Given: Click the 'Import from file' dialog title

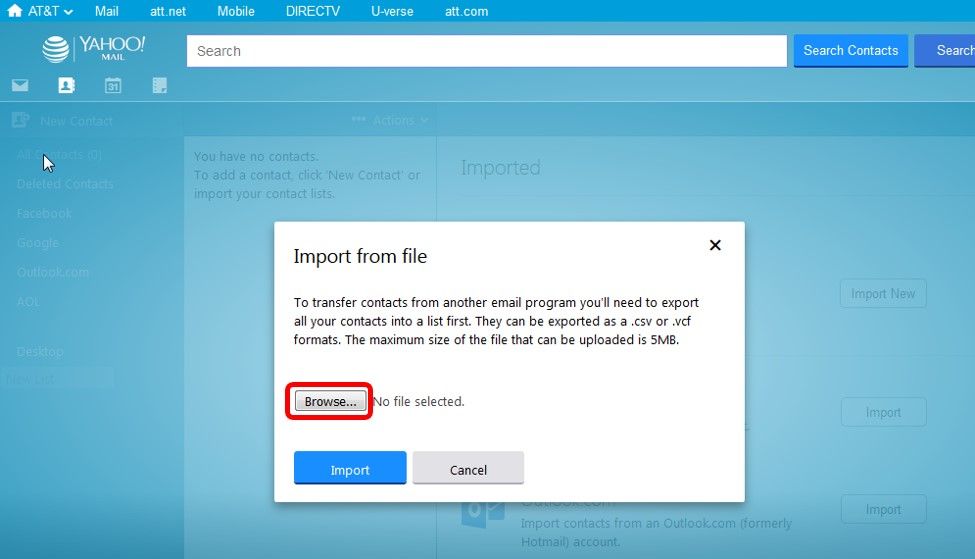Looking at the screenshot, I should point(360,256).
